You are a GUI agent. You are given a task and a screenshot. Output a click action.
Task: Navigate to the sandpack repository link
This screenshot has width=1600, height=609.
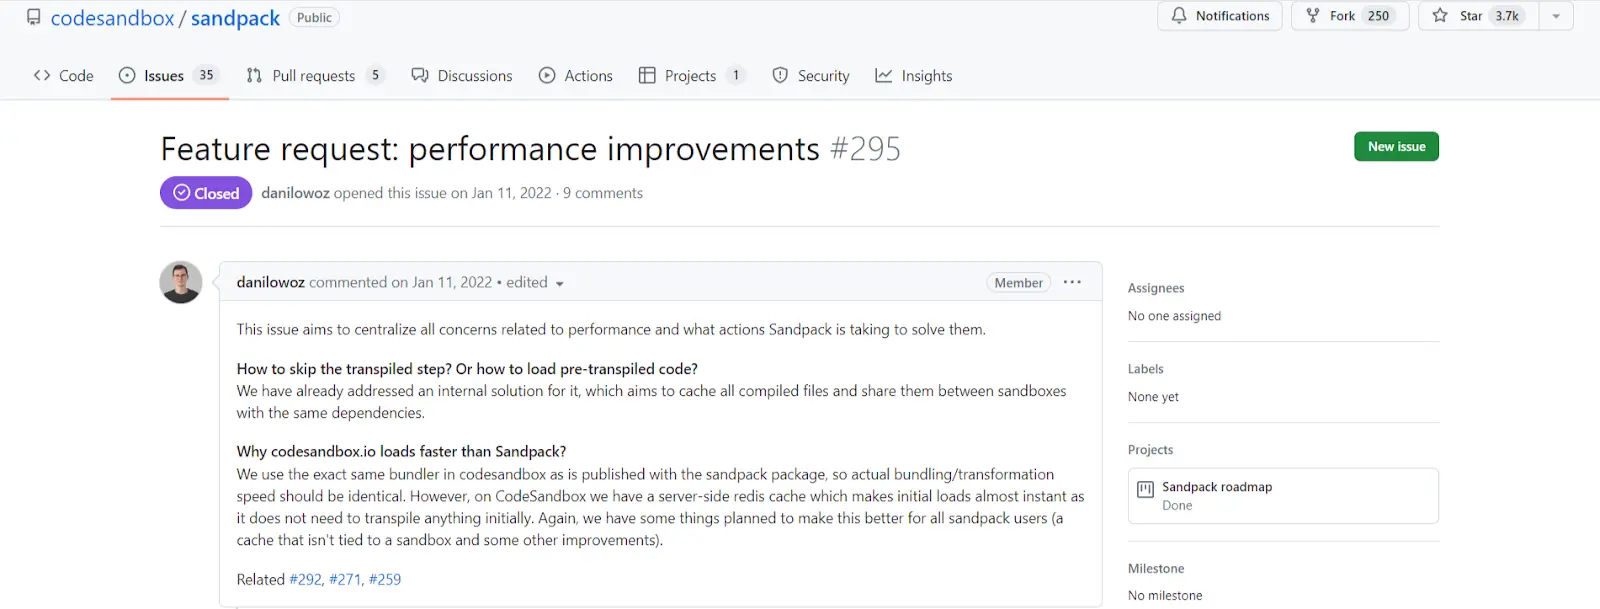tap(236, 17)
